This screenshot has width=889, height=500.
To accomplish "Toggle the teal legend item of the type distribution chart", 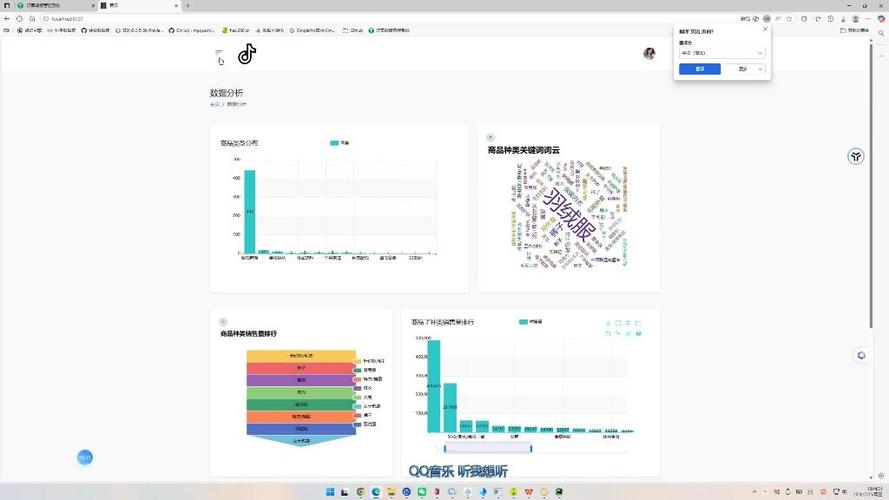I will (x=340, y=143).
